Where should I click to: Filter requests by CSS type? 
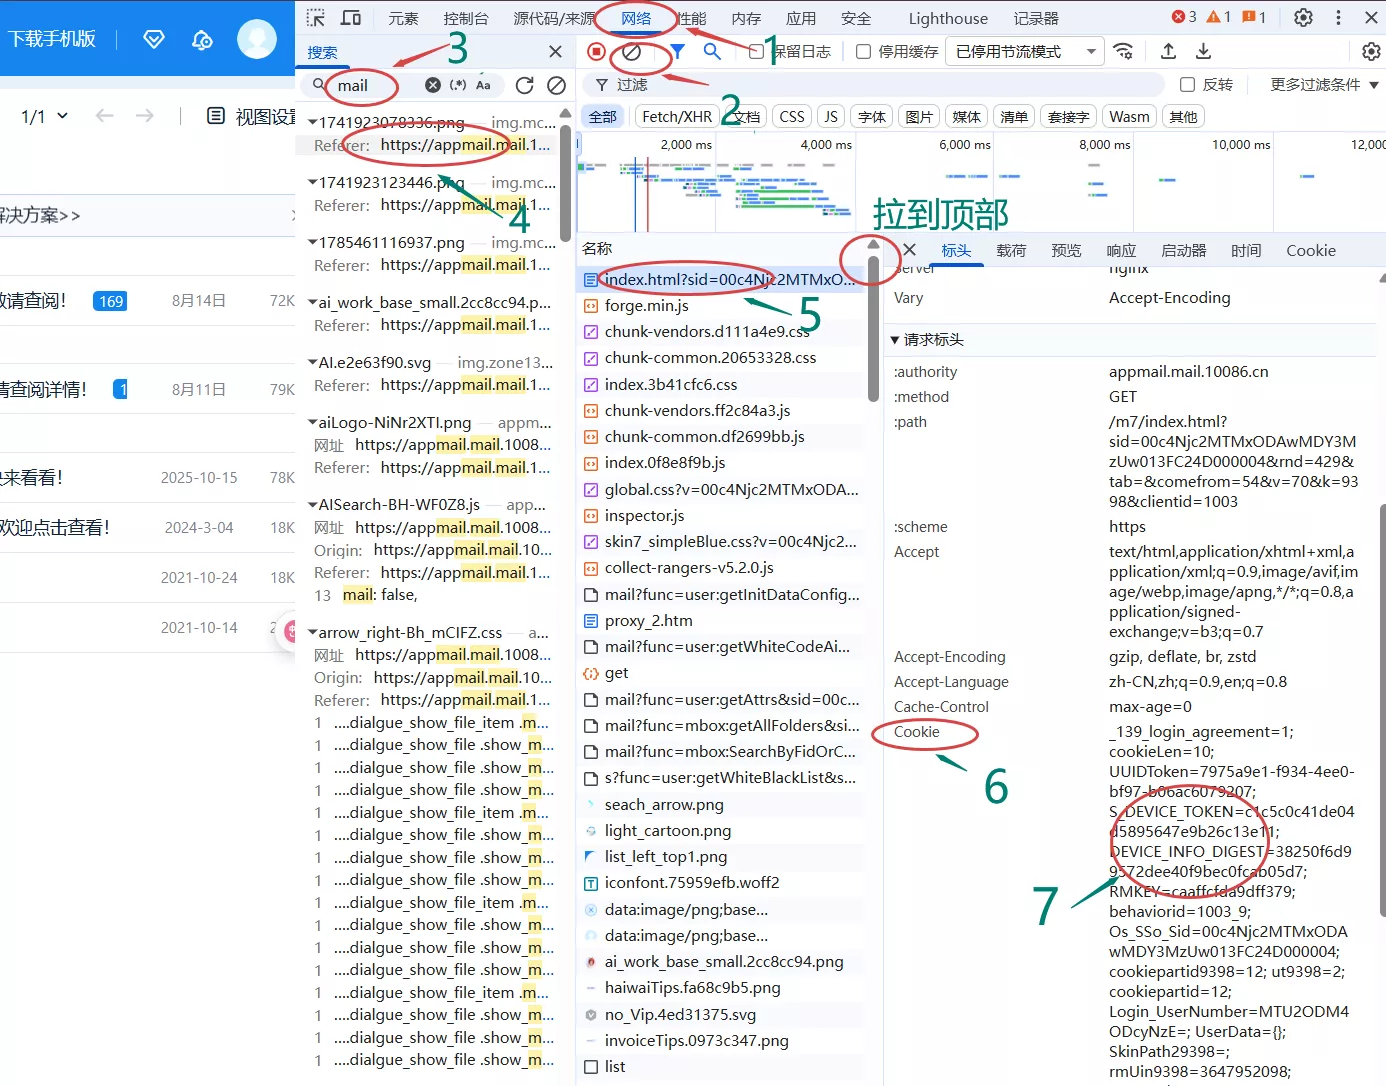pyautogui.click(x=792, y=117)
